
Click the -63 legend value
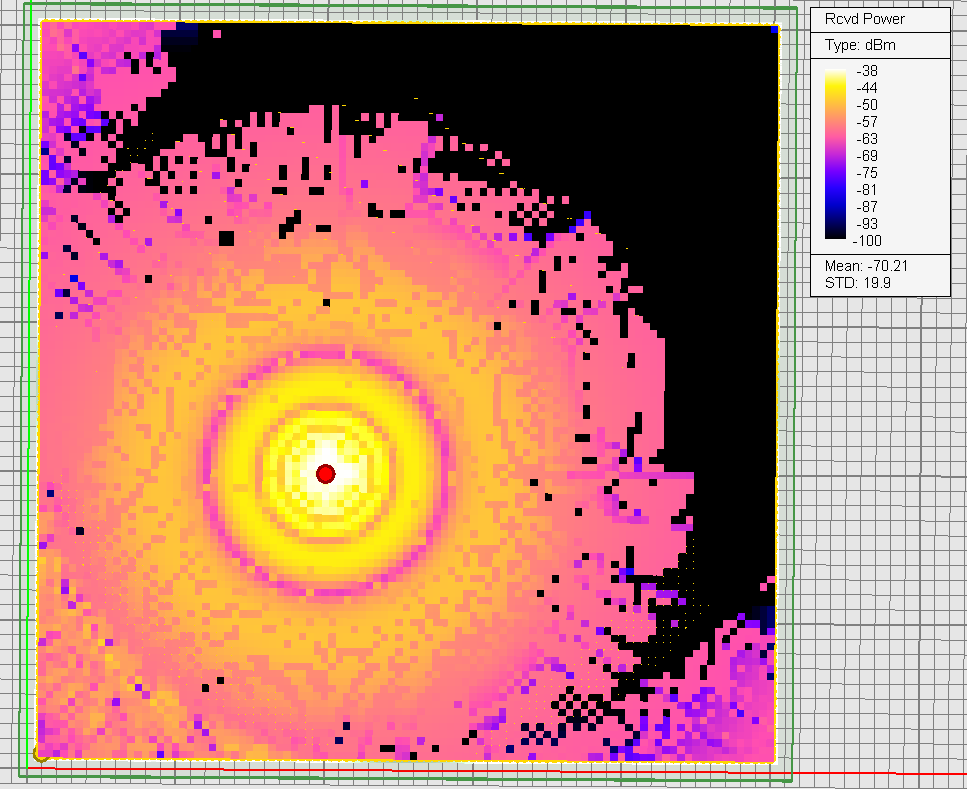click(x=866, y=139)
